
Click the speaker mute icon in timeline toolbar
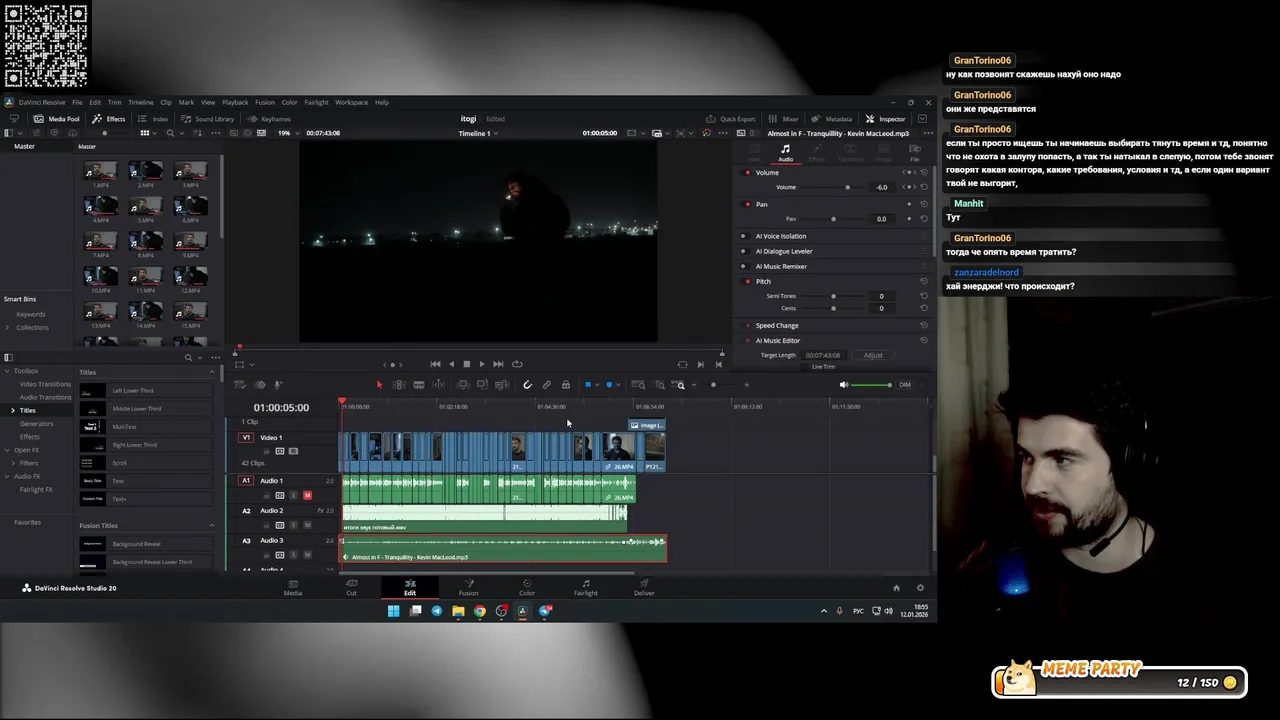coord(844,385)
